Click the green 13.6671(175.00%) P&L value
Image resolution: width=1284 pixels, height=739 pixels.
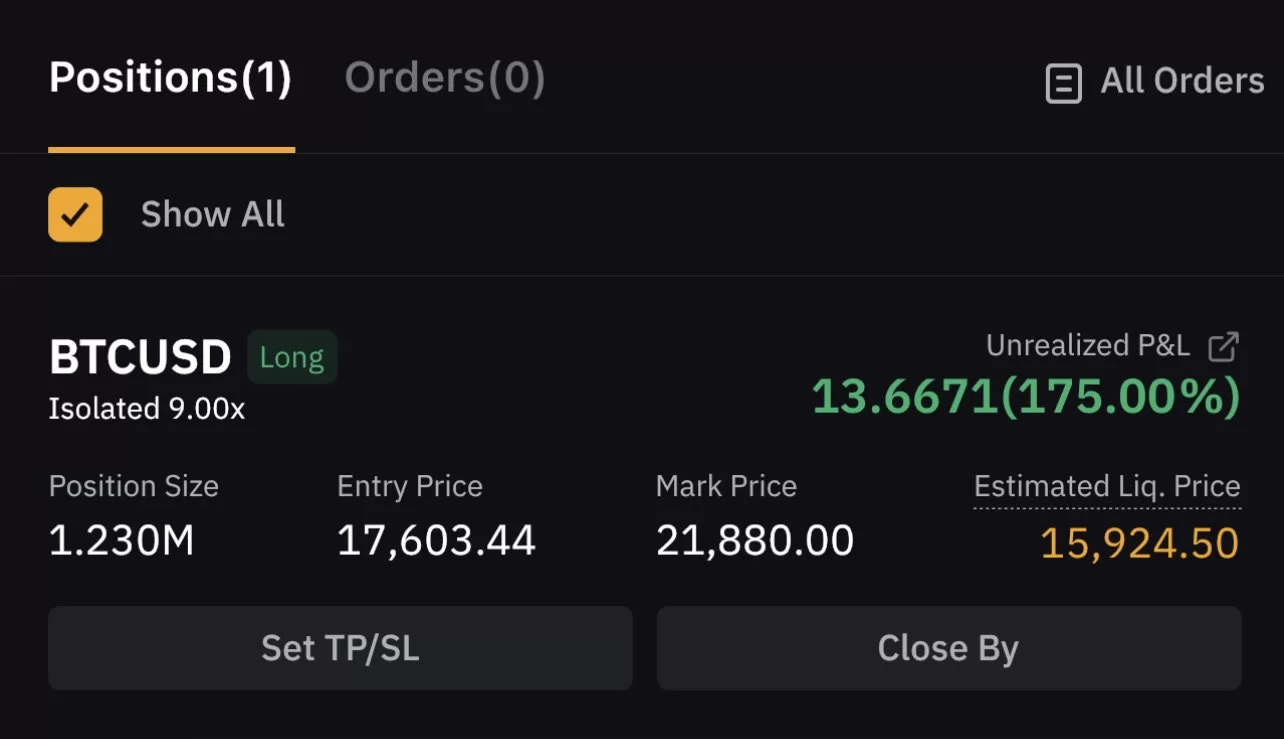pos(1025,397)
